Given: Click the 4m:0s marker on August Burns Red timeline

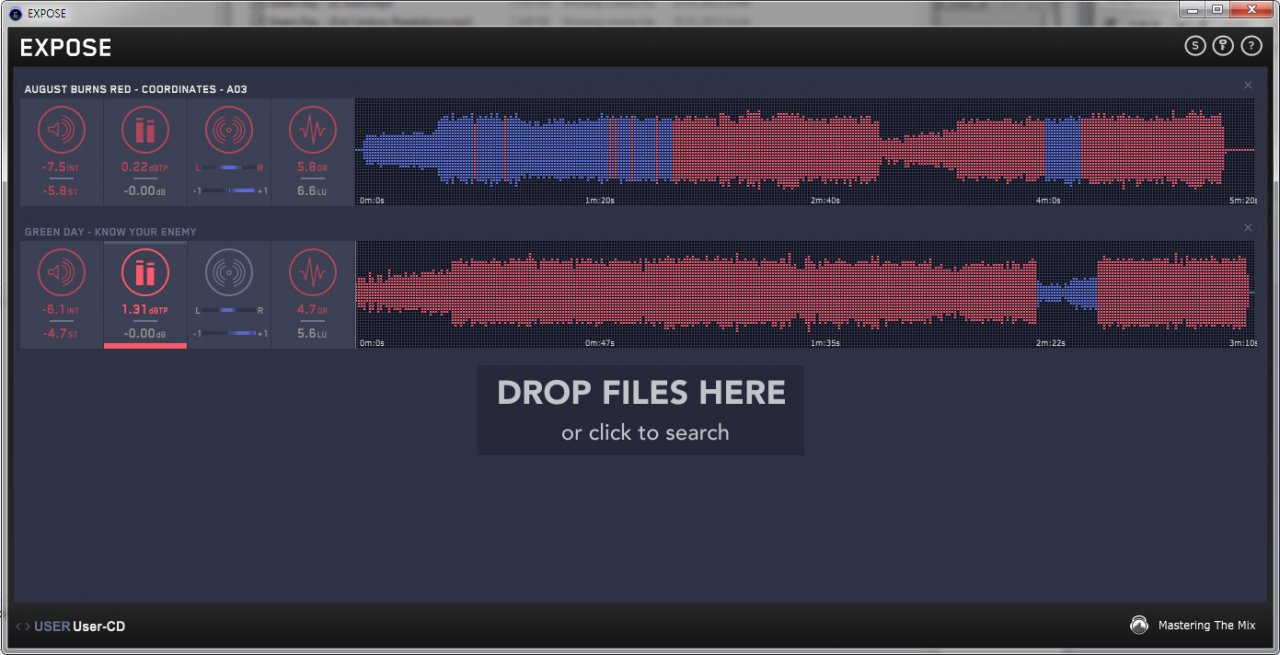Looking at the screenshot, I should 1048,200.
